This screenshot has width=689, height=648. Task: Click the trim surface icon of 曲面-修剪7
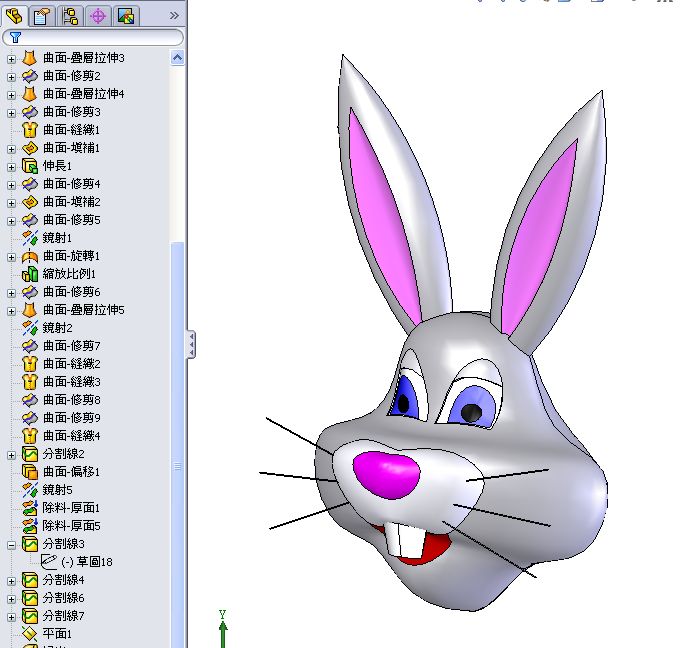click(30, 346)
